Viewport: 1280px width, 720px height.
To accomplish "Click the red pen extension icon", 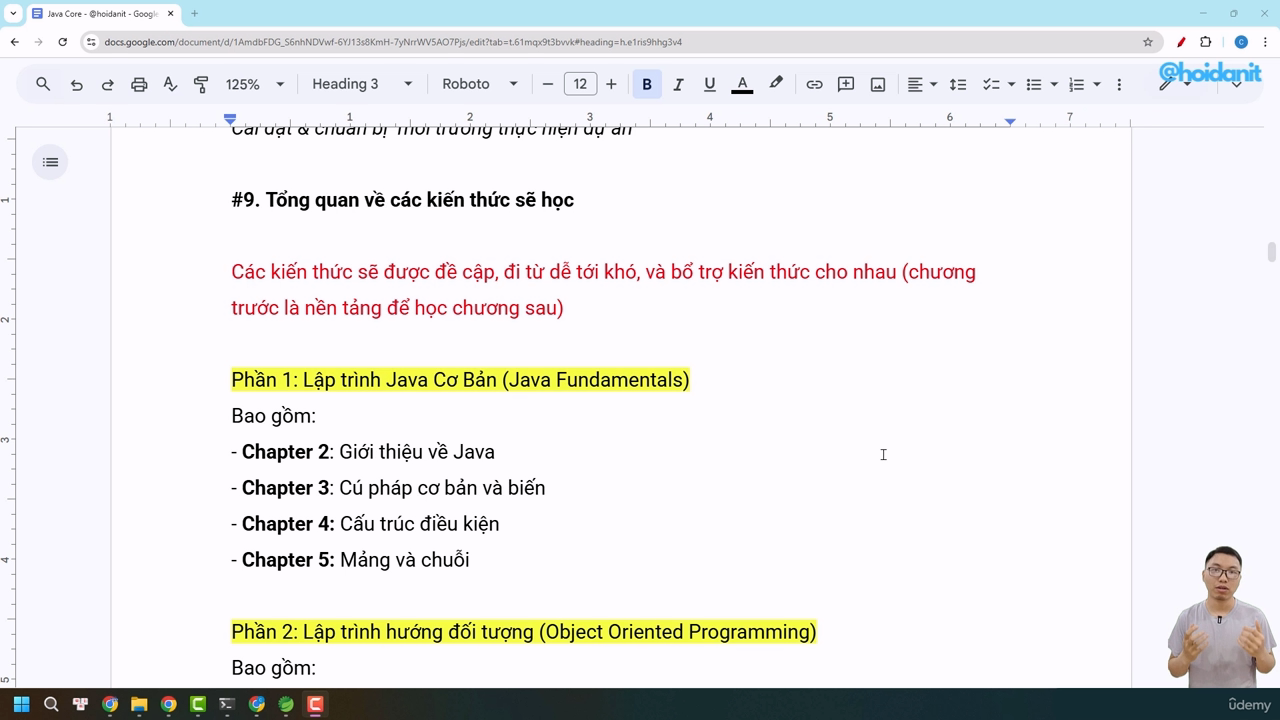I will click(1181, 42).
